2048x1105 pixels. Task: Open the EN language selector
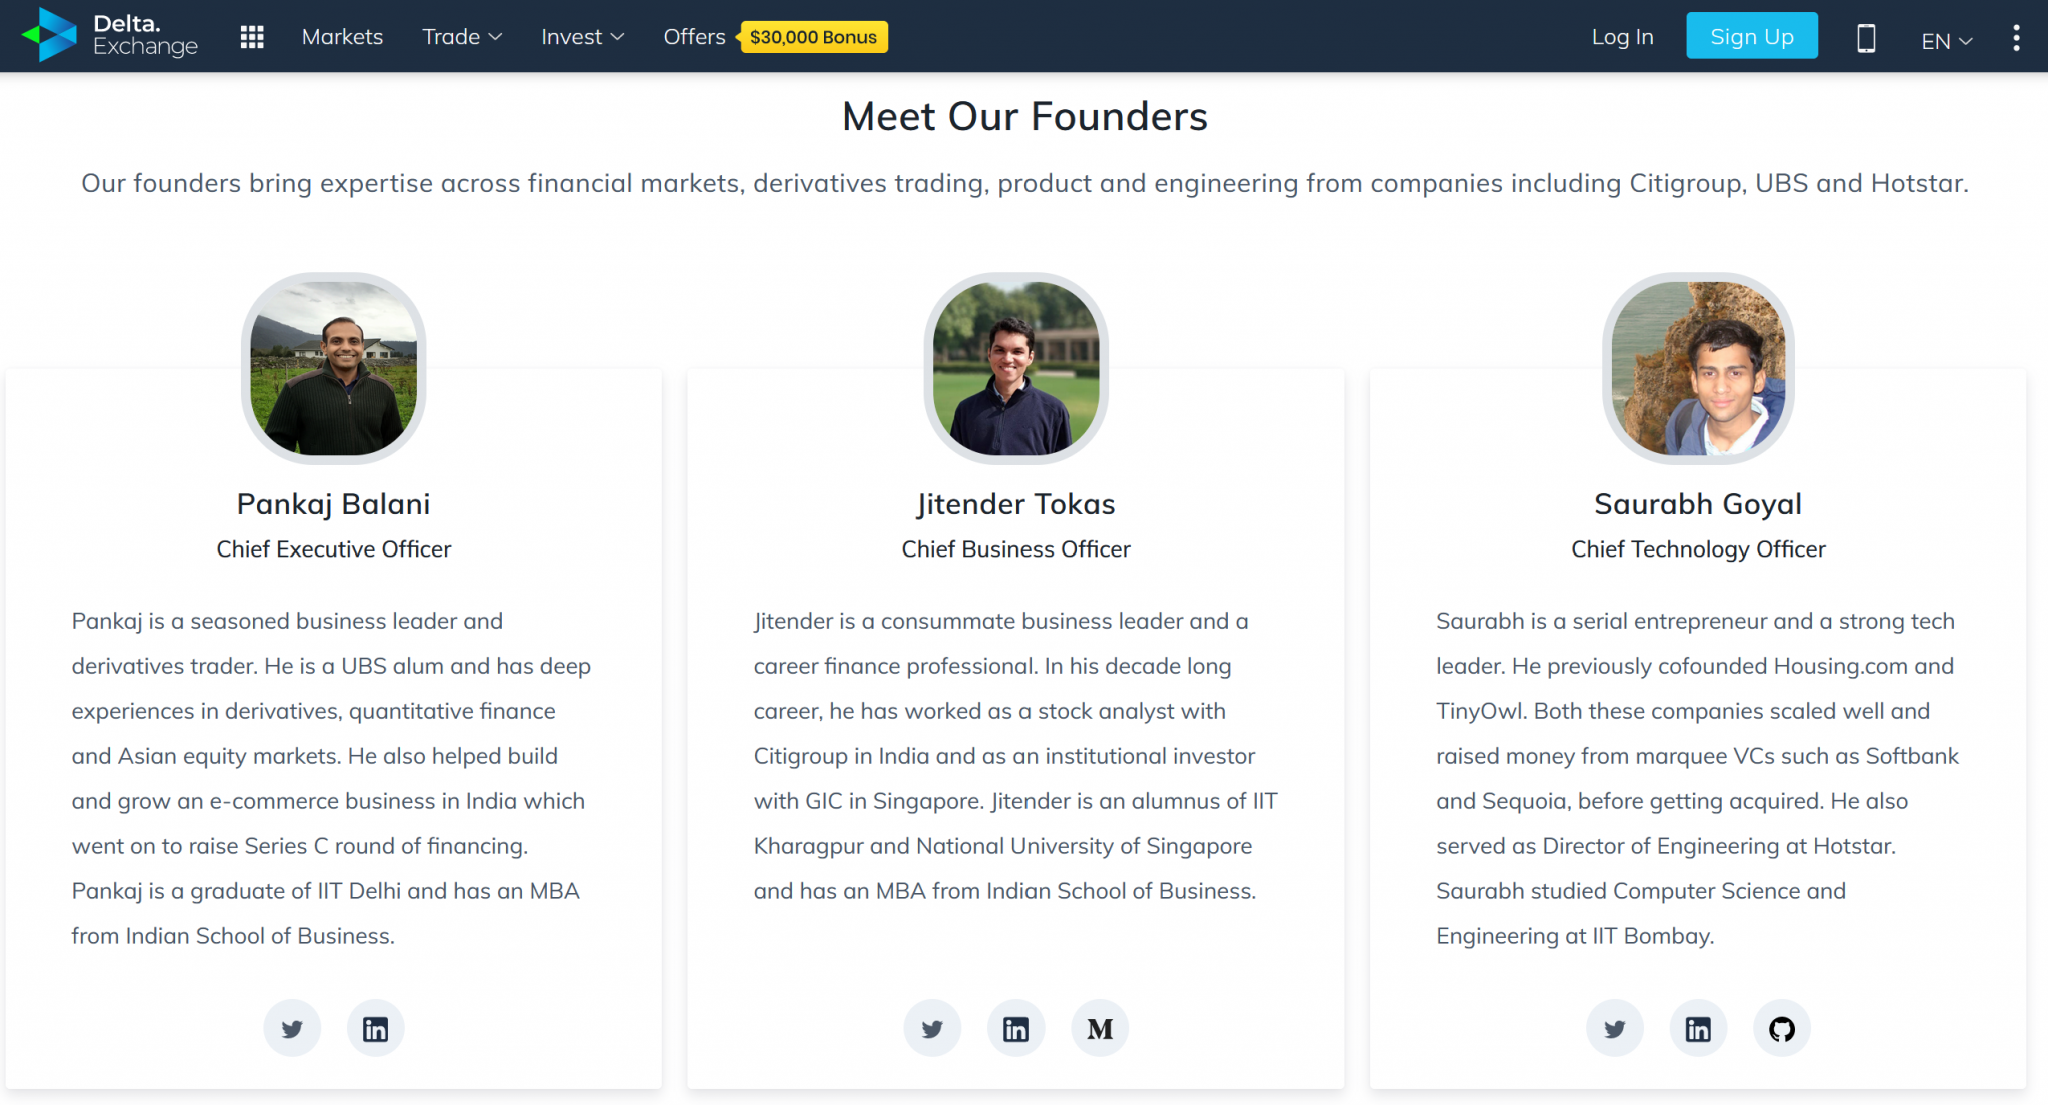[1946, 40]
